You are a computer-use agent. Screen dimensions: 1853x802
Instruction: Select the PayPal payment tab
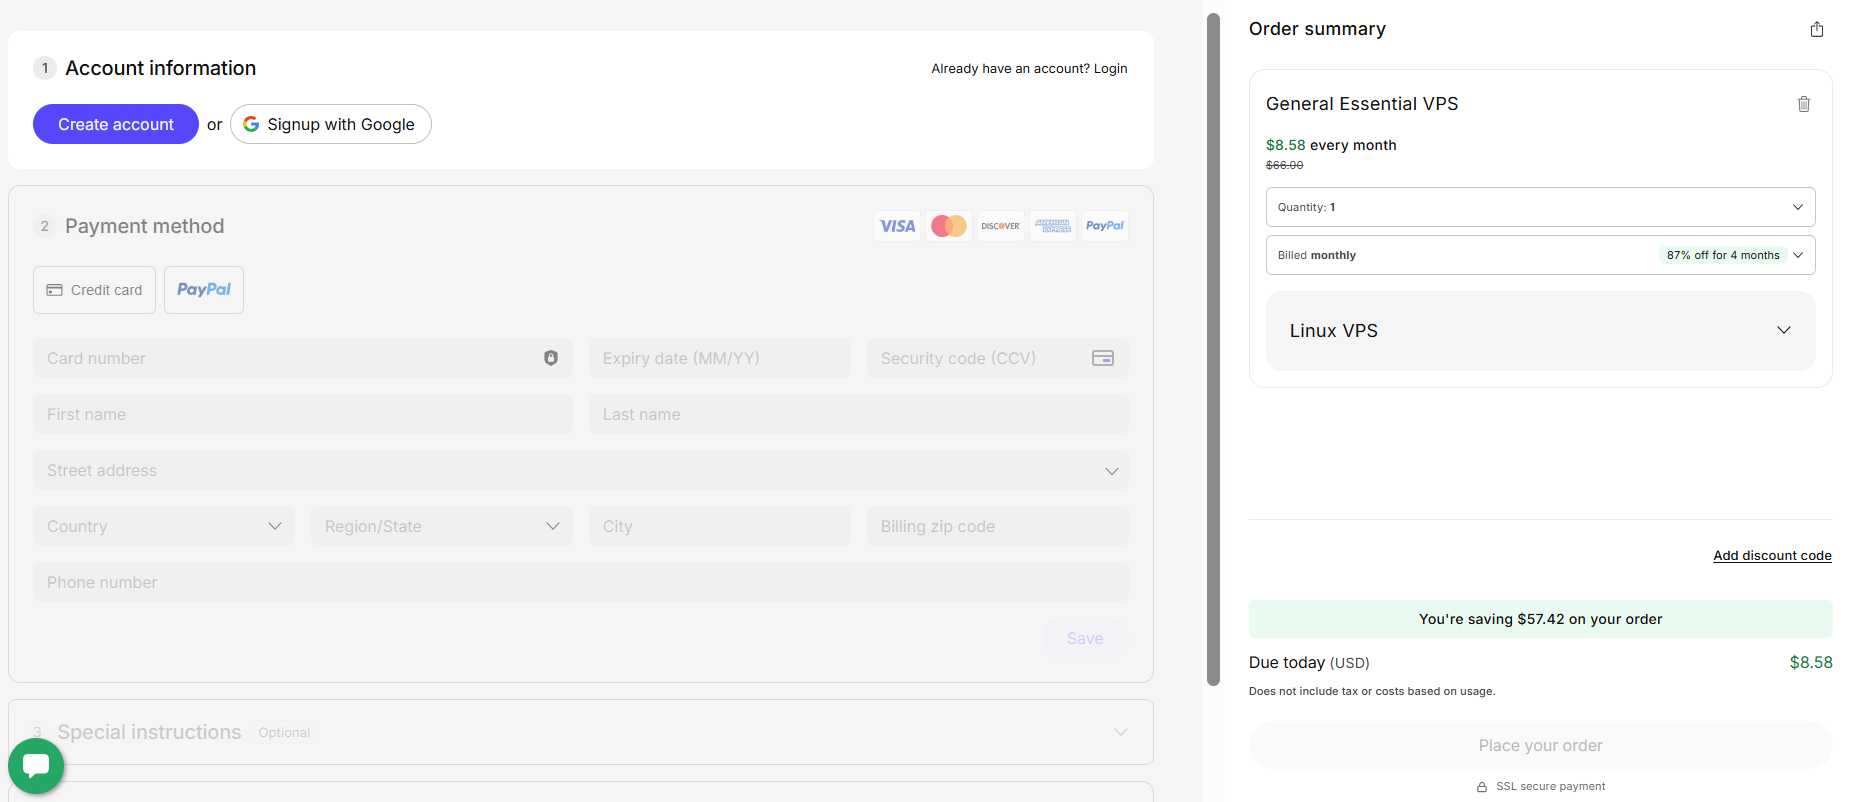(x=204, y=290)
